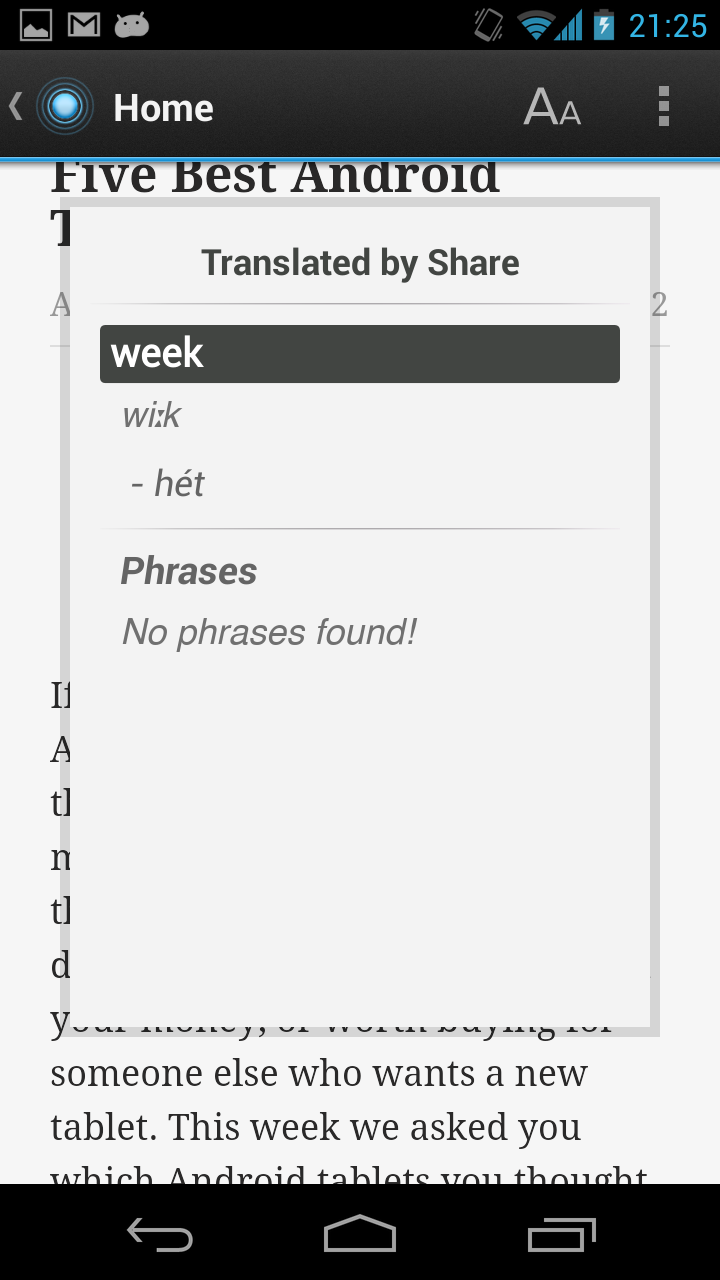Open the font size adjustment icon

pyautogui.click(x=551, y=105)
